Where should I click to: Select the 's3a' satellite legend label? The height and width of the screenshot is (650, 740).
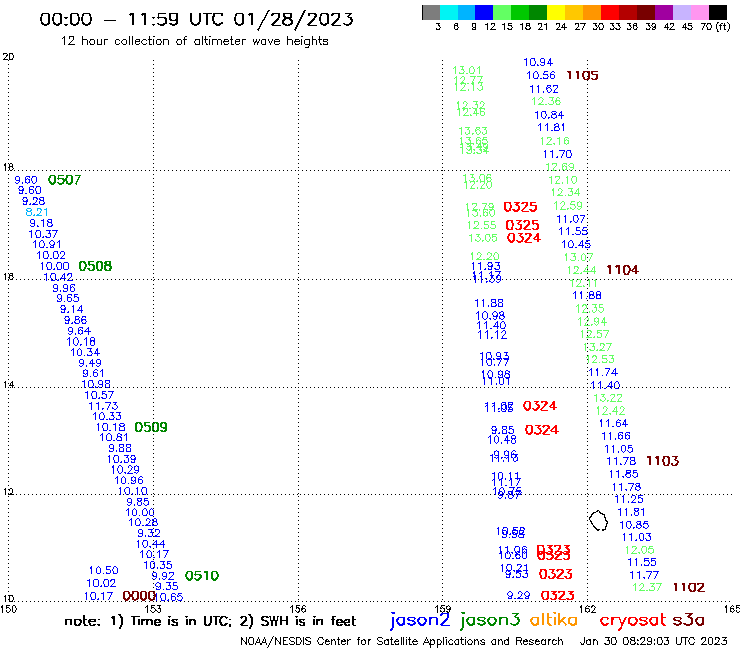[x=688, y=620]
